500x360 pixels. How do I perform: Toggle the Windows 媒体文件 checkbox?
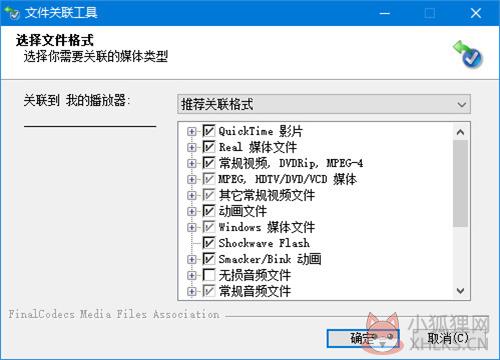[x=209, y=227]
